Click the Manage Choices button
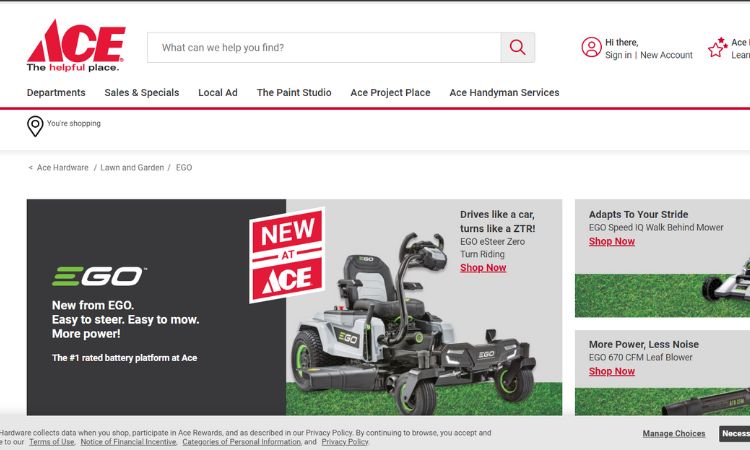750x450 pixels. (674, 434)
